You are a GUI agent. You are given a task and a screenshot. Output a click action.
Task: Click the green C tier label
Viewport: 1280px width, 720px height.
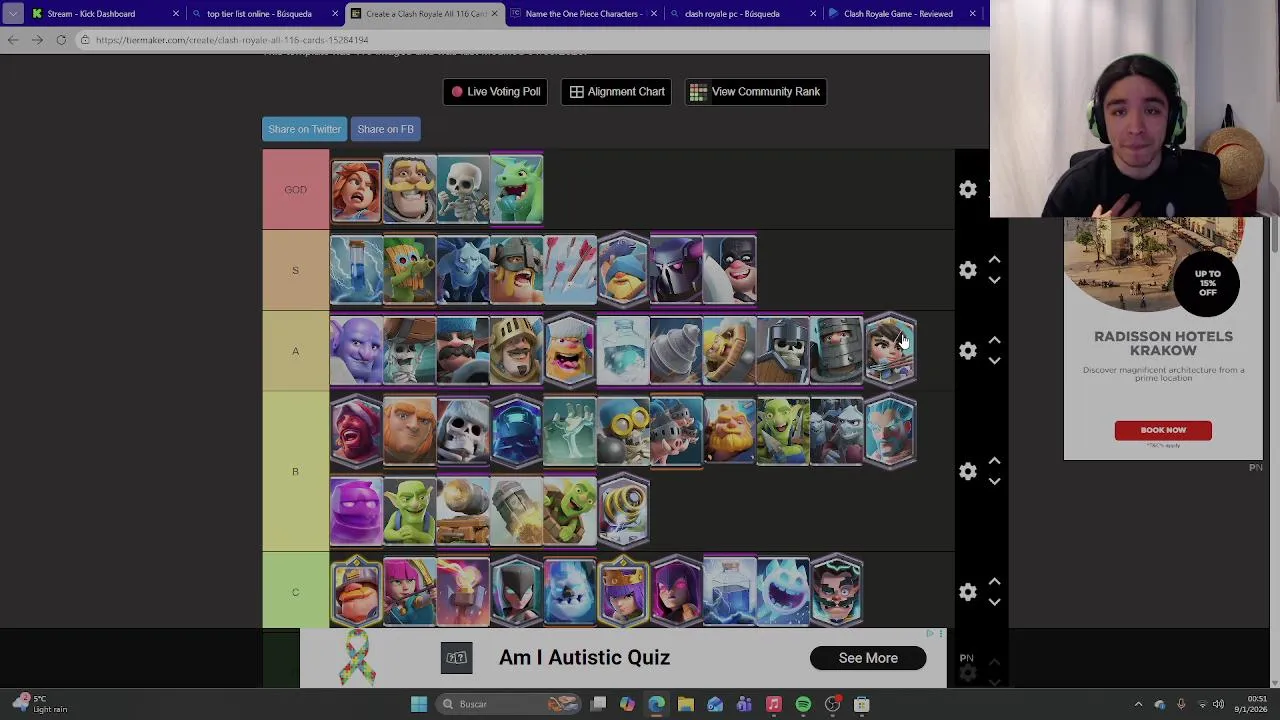point(295,592)
